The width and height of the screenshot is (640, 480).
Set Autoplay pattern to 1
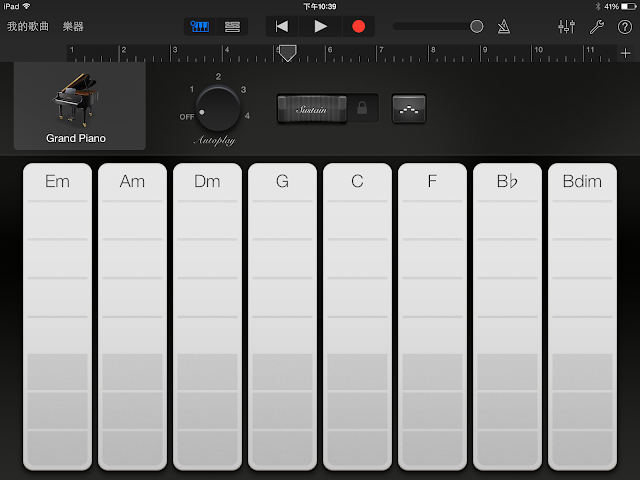click(192, 89)
